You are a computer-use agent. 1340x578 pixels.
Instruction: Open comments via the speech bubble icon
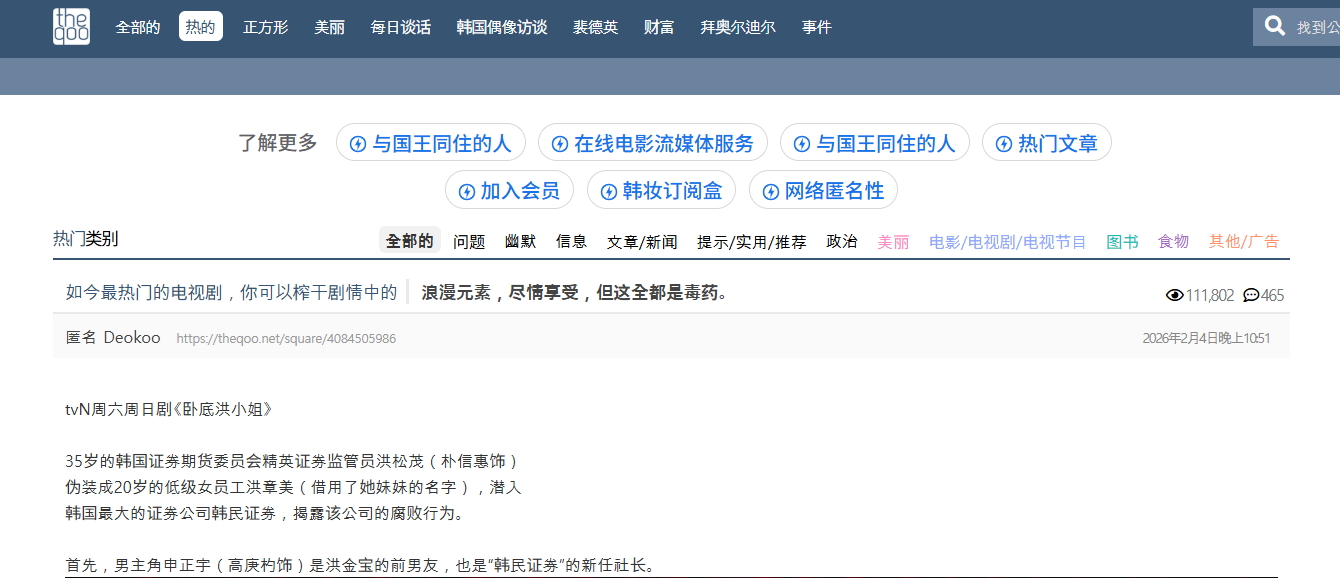pyautogui.click(x=1252, y=295)
